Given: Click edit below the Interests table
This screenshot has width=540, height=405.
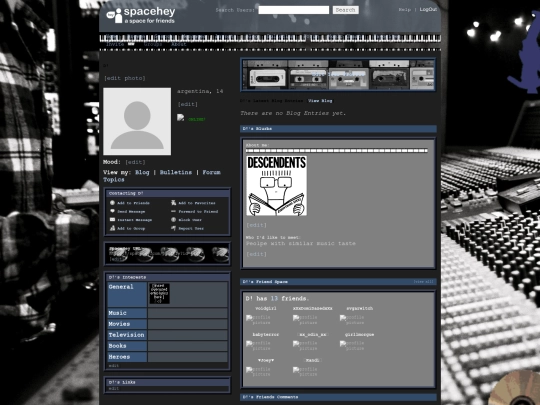Looking at the screenshot, I should click(x=114, y=366).
